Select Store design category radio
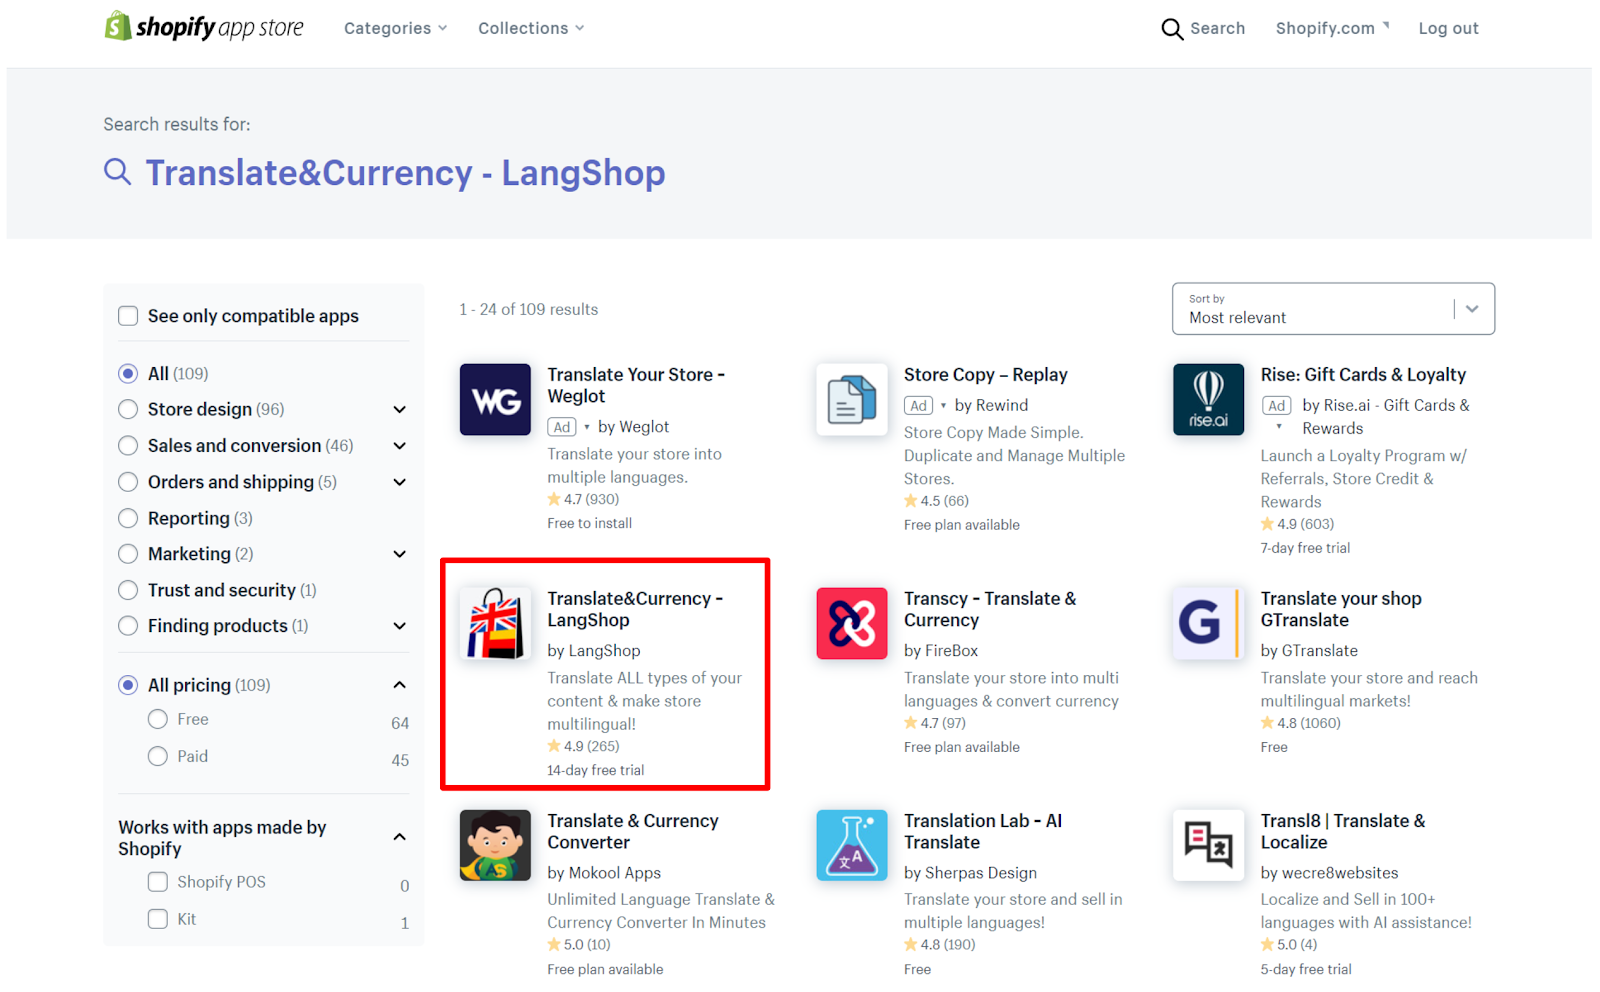 128,409
